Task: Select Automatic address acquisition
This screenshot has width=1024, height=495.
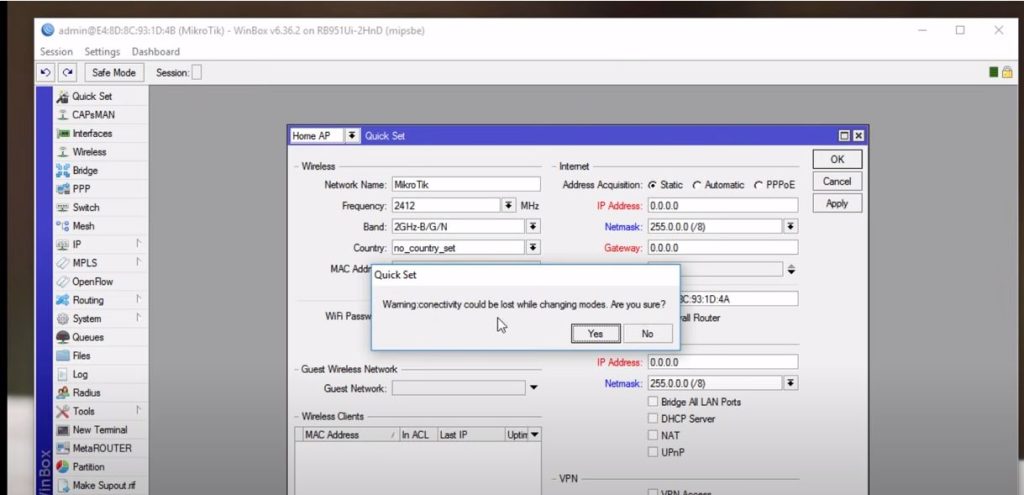Action: click(697, 185)
